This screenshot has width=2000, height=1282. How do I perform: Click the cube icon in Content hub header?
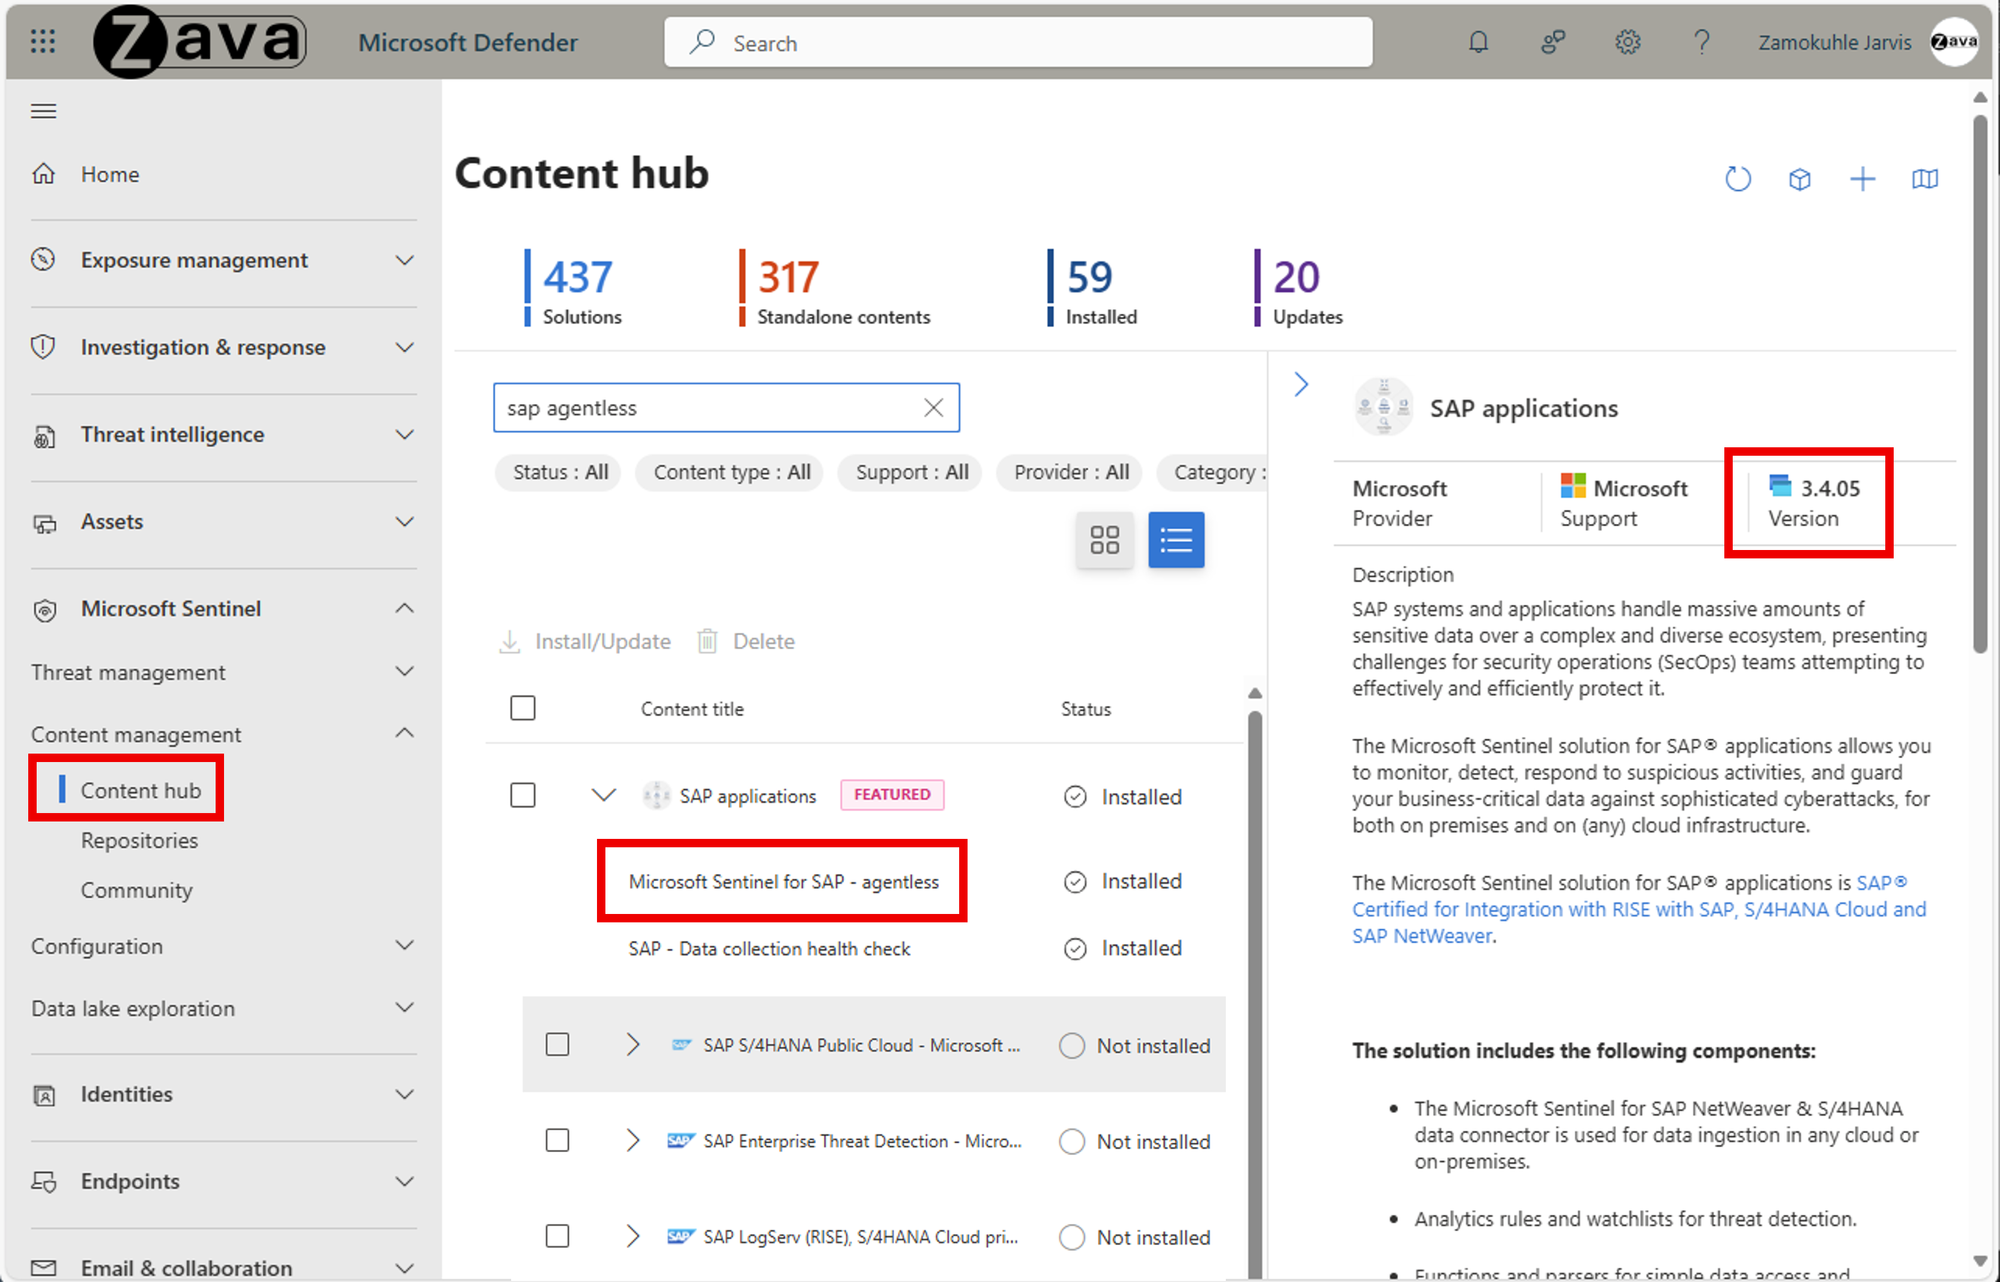(x=1800, y=179)
